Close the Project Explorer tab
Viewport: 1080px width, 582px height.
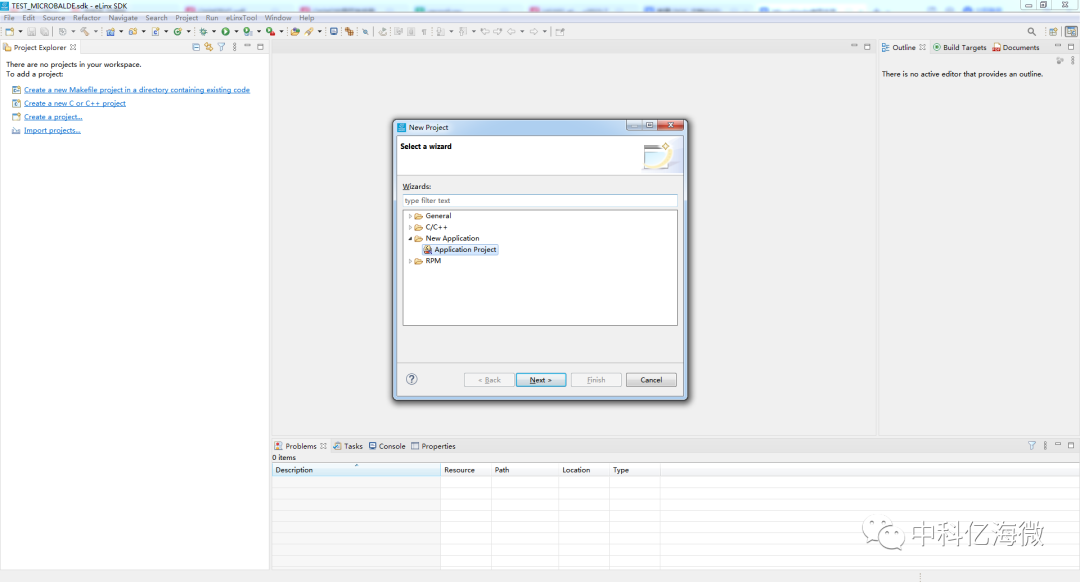73,48
